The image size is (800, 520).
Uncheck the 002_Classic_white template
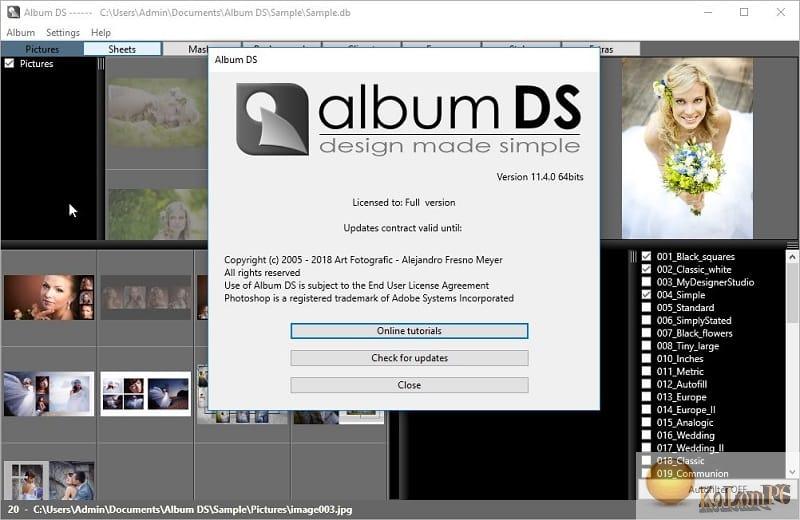(646, 269)
